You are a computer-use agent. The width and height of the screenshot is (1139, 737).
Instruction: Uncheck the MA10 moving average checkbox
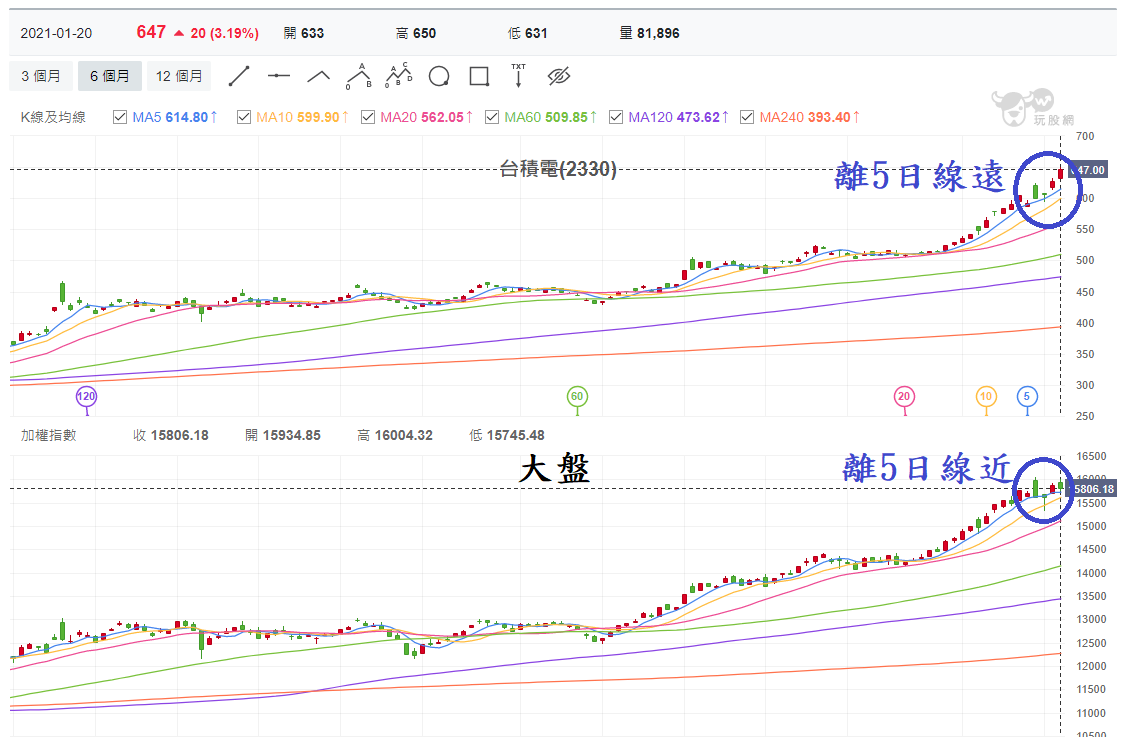click(244, 117)
